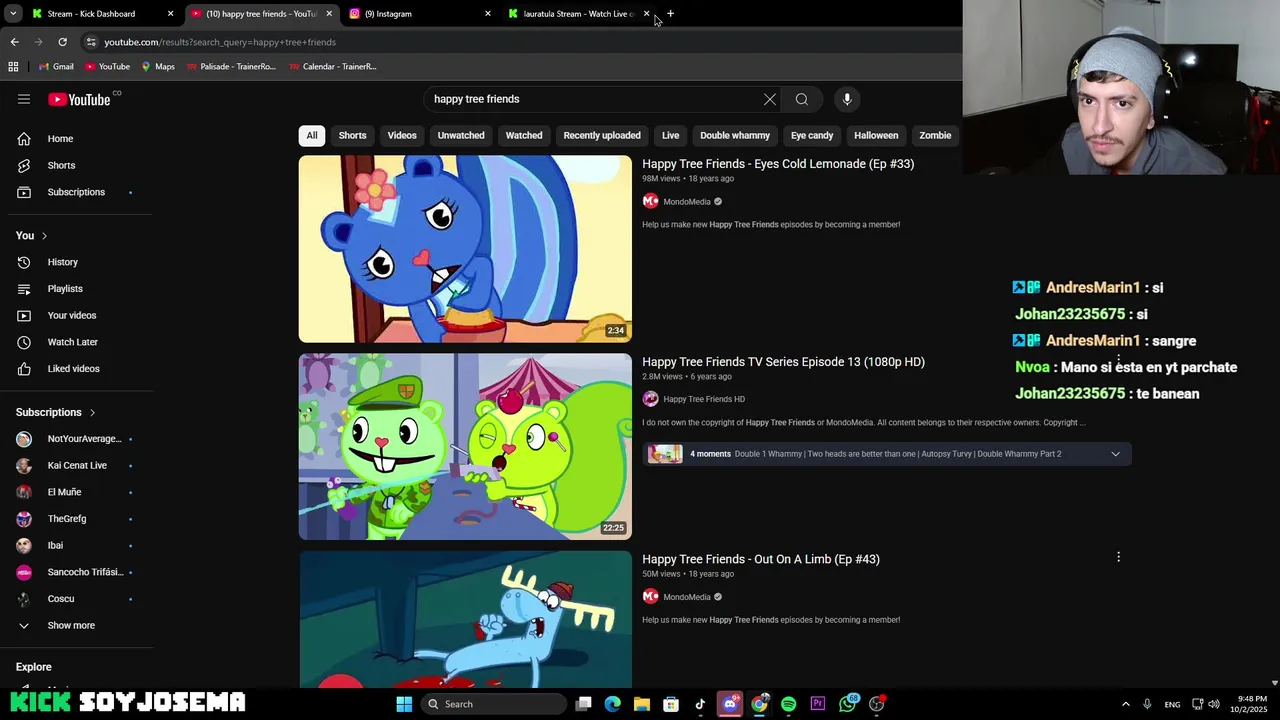The image size is (1280, 720).
Task: Focus the YouTube search input field
Action: (x=595, y=99)
